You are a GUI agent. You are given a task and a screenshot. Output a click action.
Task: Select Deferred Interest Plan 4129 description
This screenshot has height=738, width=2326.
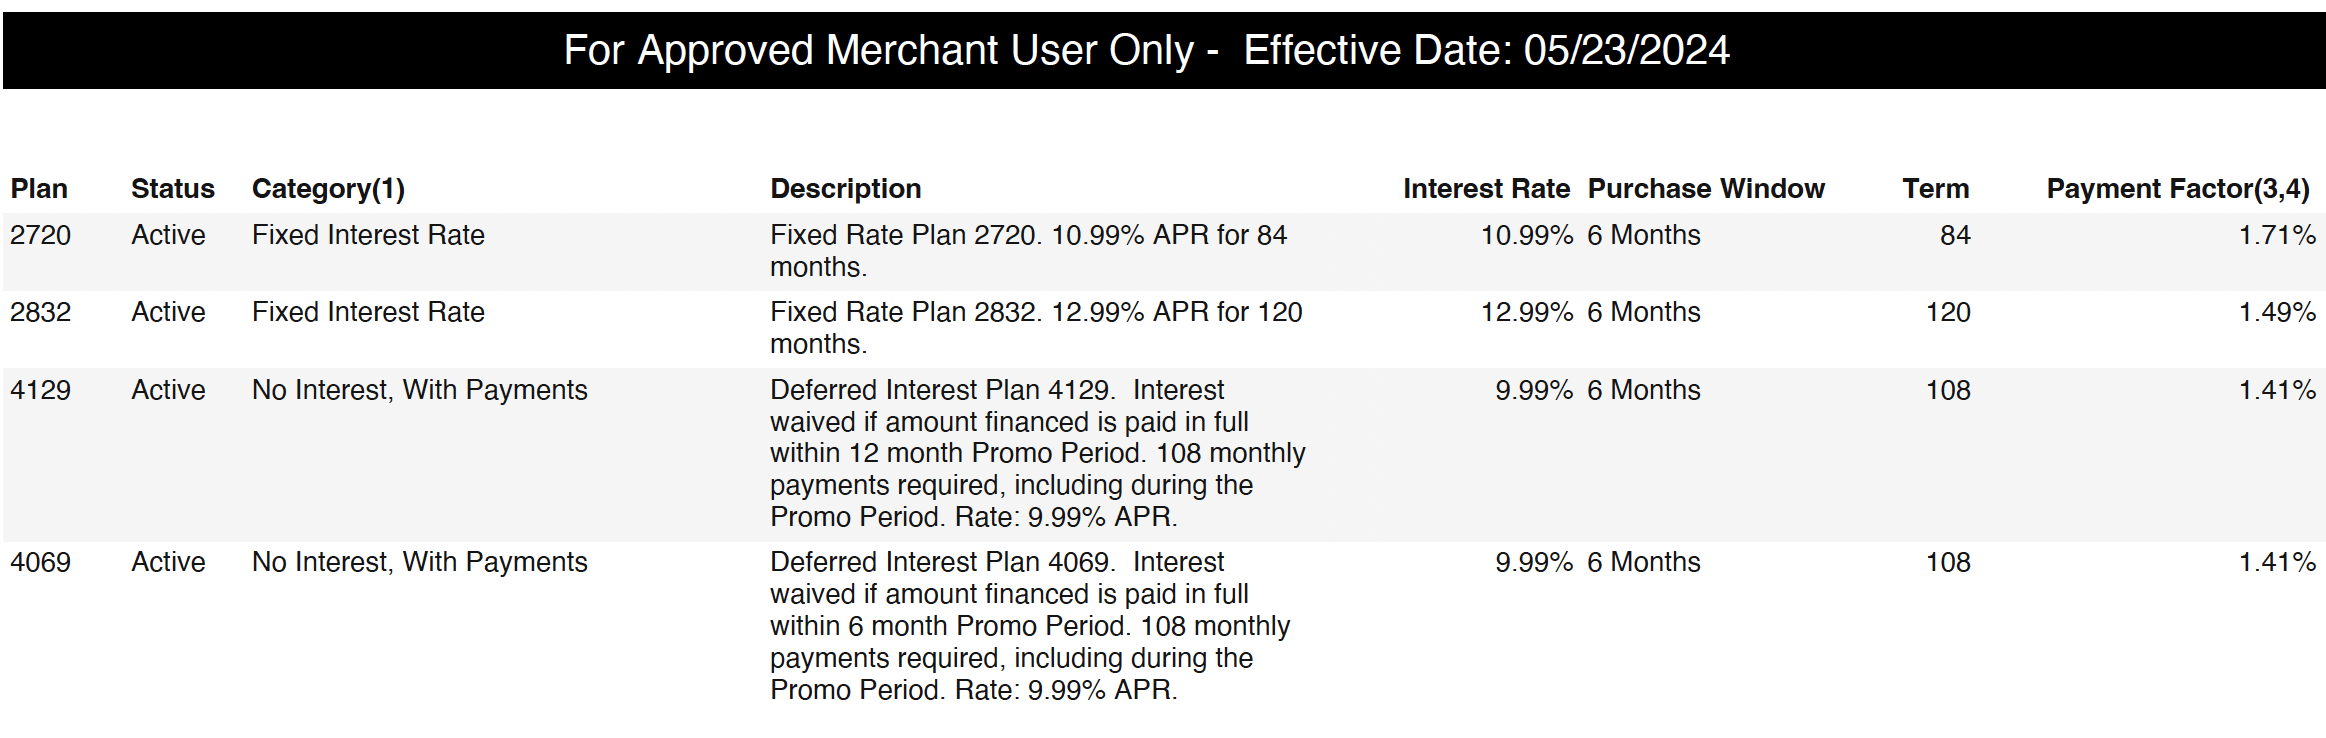1037,453
